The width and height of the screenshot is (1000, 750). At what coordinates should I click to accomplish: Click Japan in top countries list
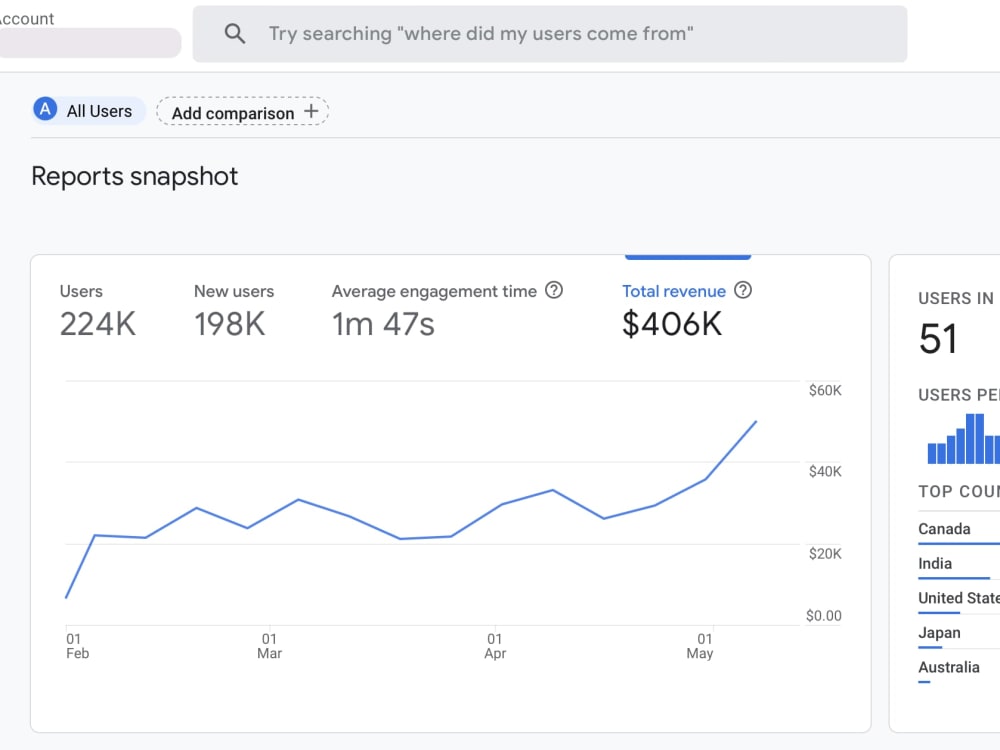[939, 633]
